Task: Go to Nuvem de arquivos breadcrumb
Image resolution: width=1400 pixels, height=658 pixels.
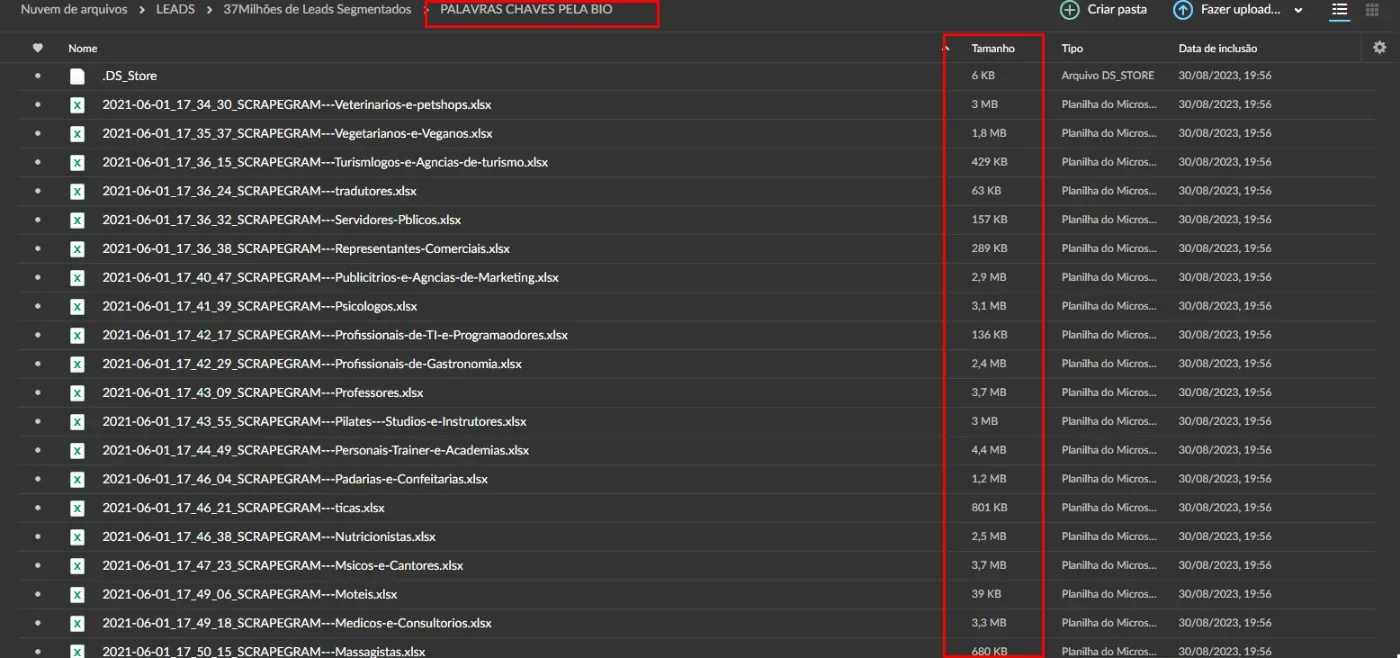Action: click(x=74, y=10)
